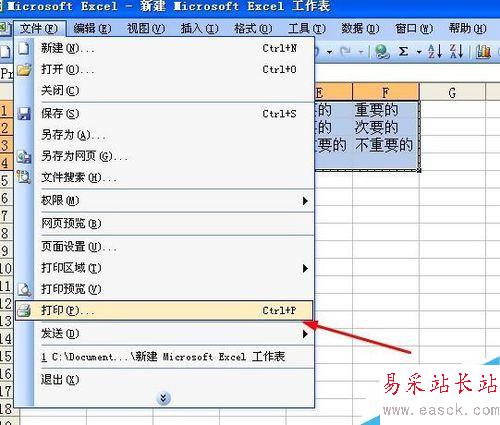Open the 编辑(E) menu
Screen dimensions: 500x425
(x=92, y=29)
